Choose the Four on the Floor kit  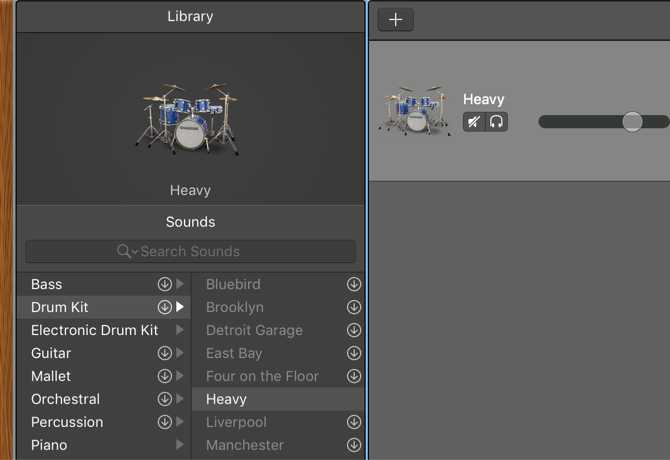(x=262, y=377)
